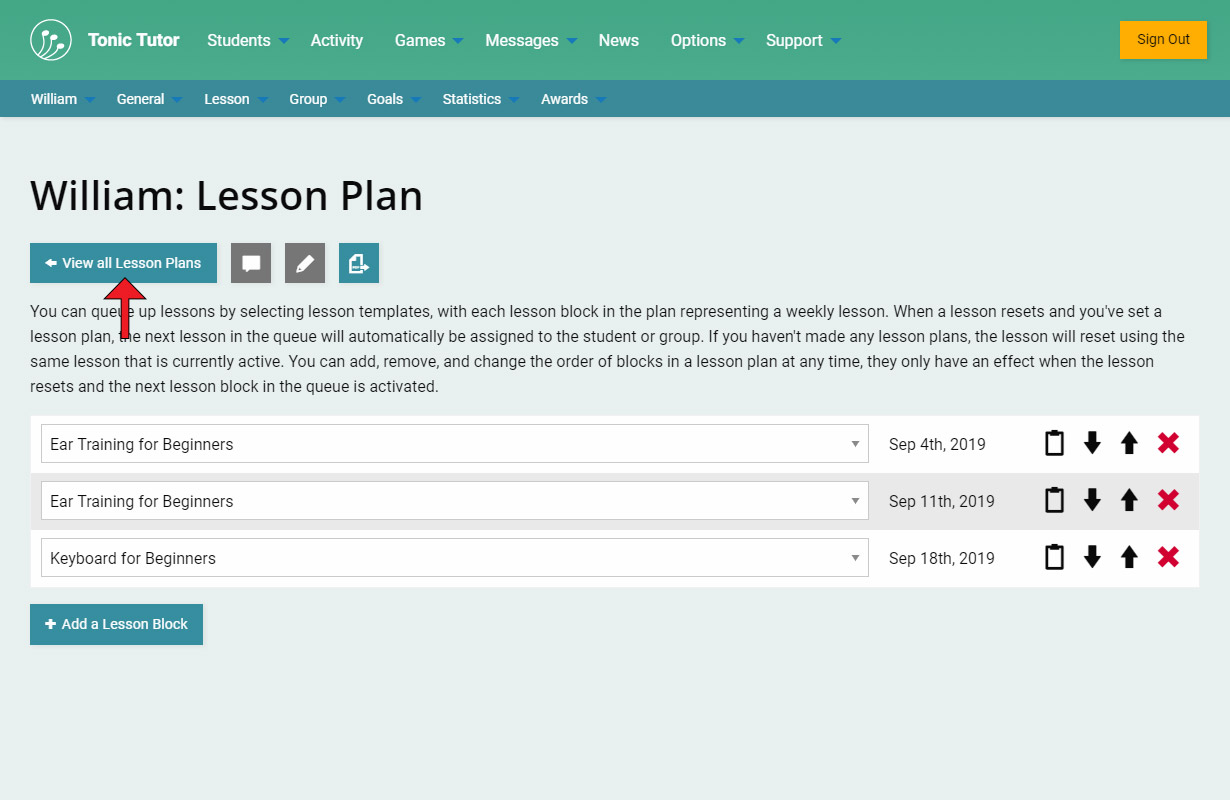Open the Sep 11th lesson template dropdown
Image resolution: width=1230 pixels, height=800 pixels.
(x=454, y=501)
